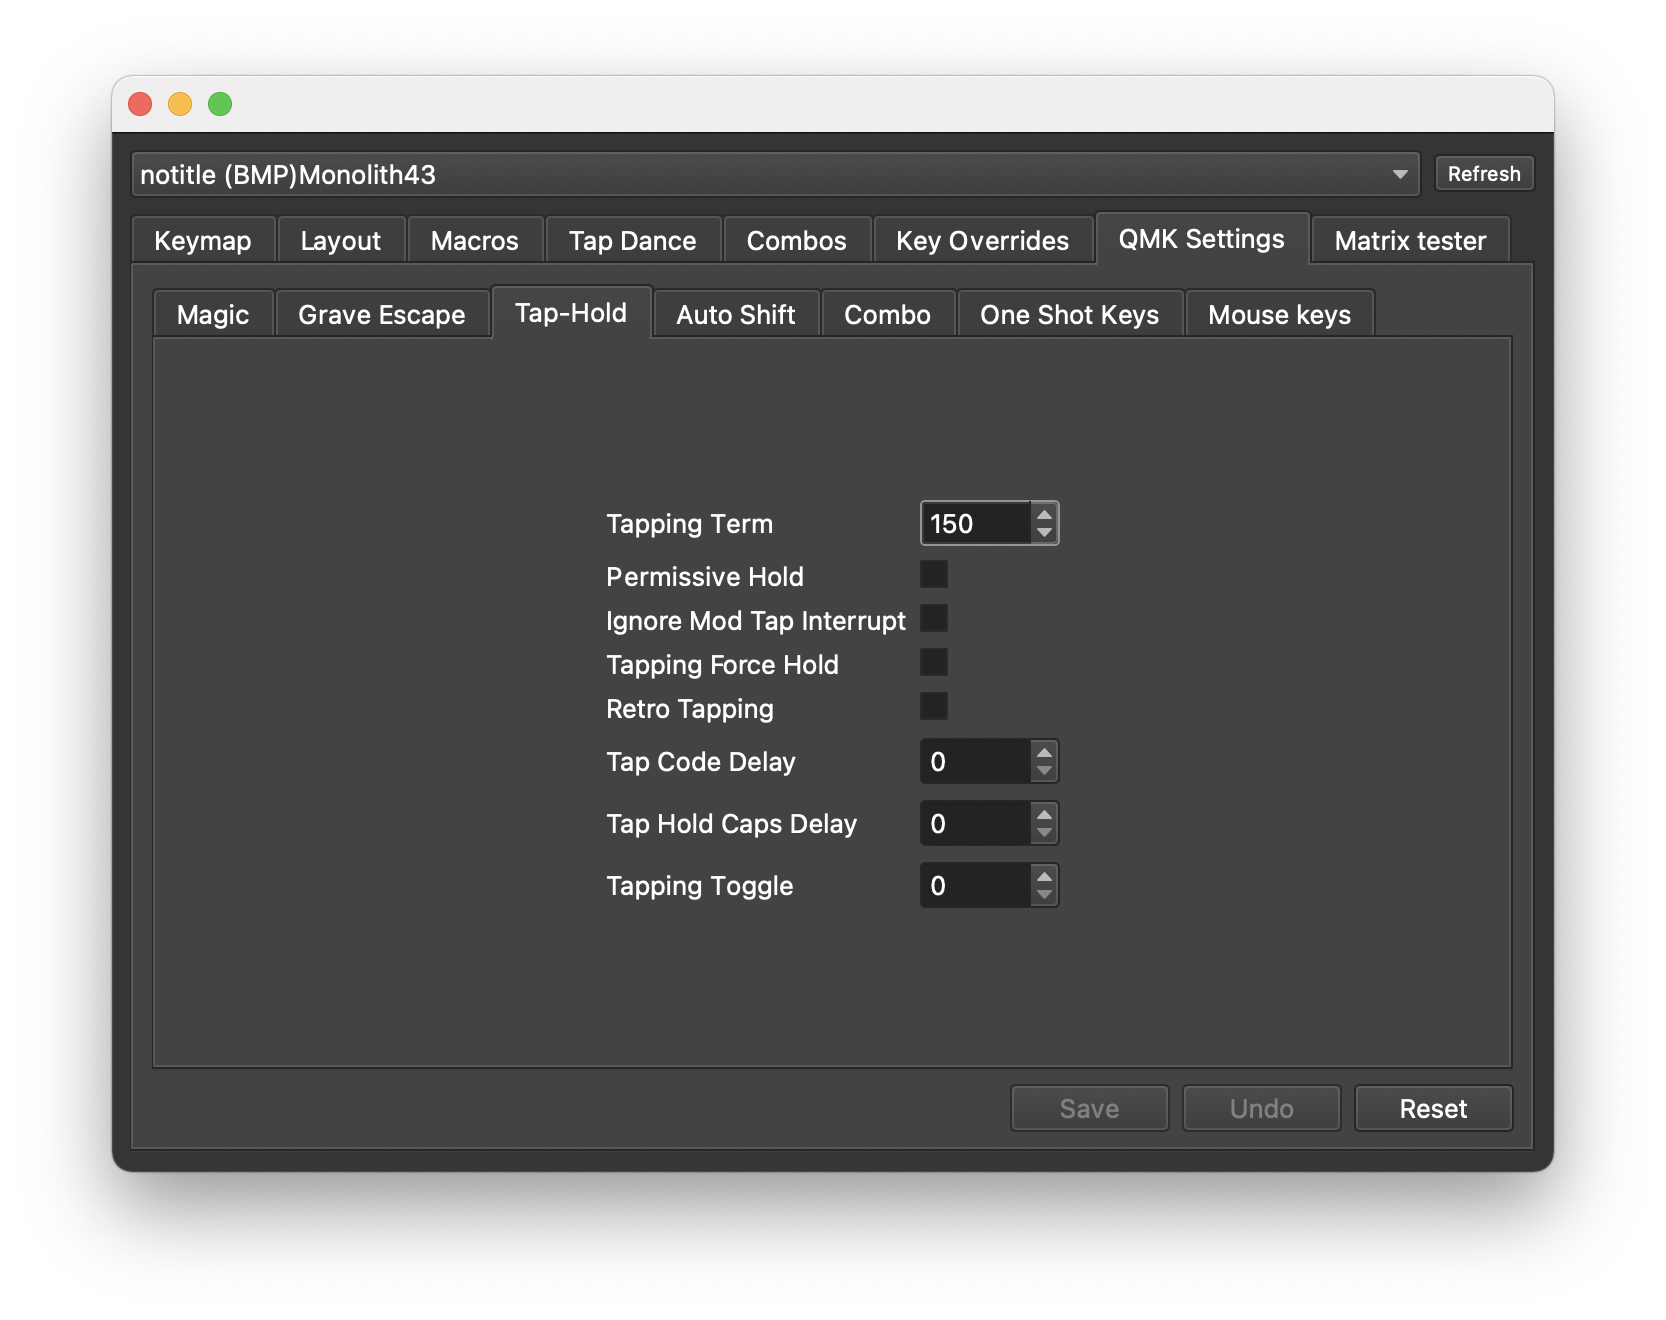Increase Tapping Term with up arrow

pyautogui.click(x=1045, y=514)
